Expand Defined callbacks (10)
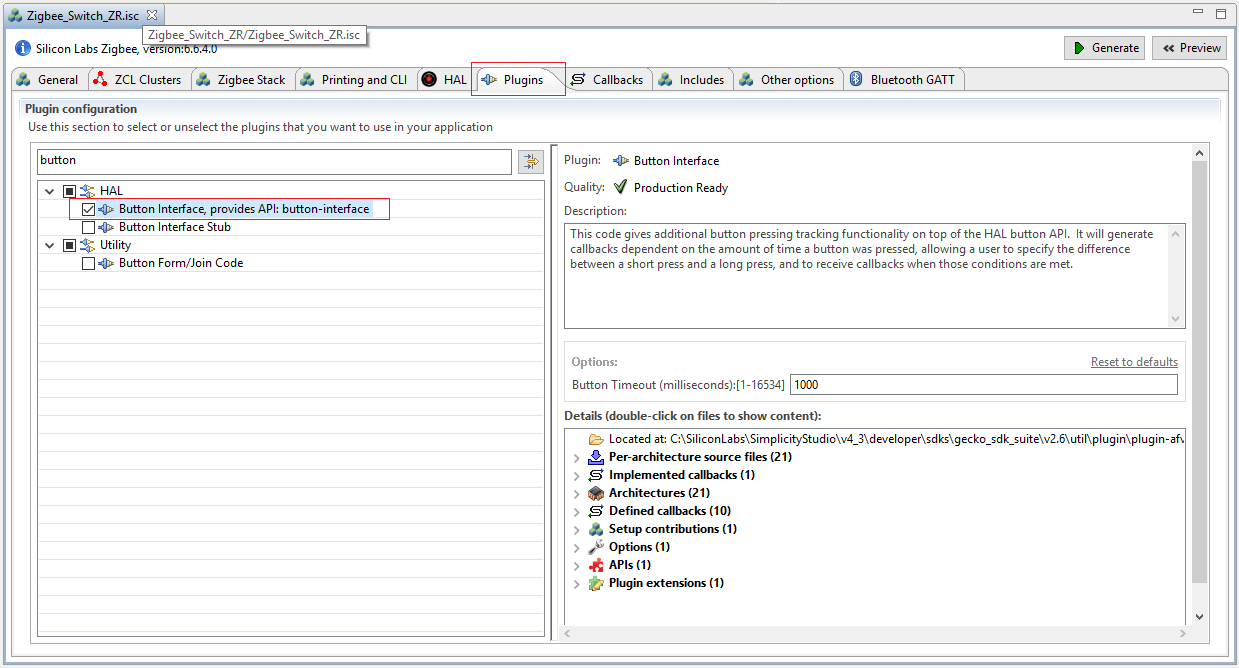 [x=577, y=511]
